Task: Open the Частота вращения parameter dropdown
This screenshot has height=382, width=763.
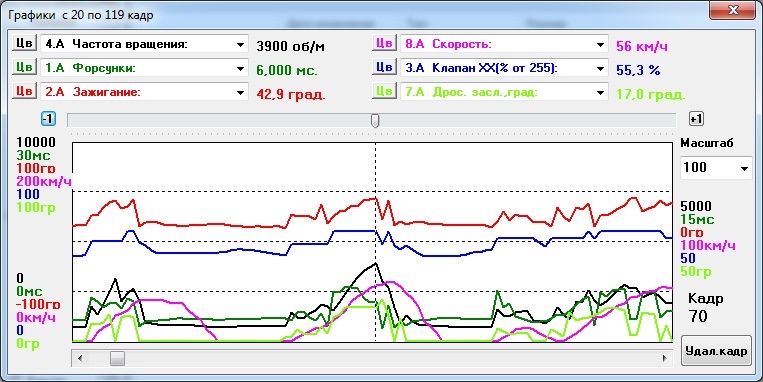Action: coord(144,44)
